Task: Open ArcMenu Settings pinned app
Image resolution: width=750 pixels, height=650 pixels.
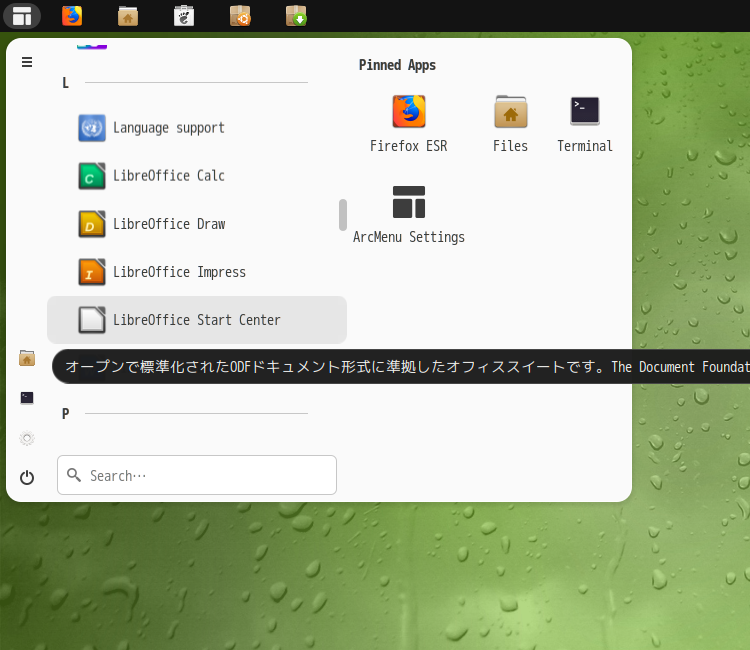Action: [x=408, y=215]
